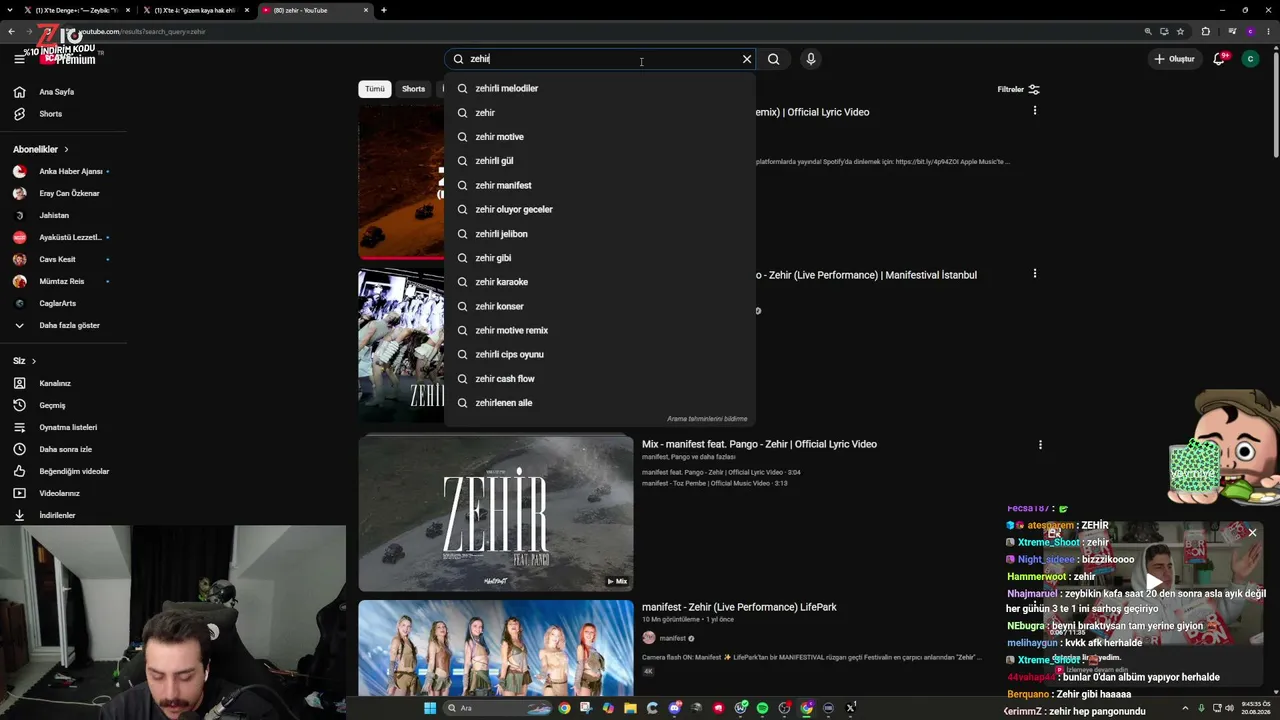Choose the 'zehir manifest' suggestion

[x=600, y=185]
